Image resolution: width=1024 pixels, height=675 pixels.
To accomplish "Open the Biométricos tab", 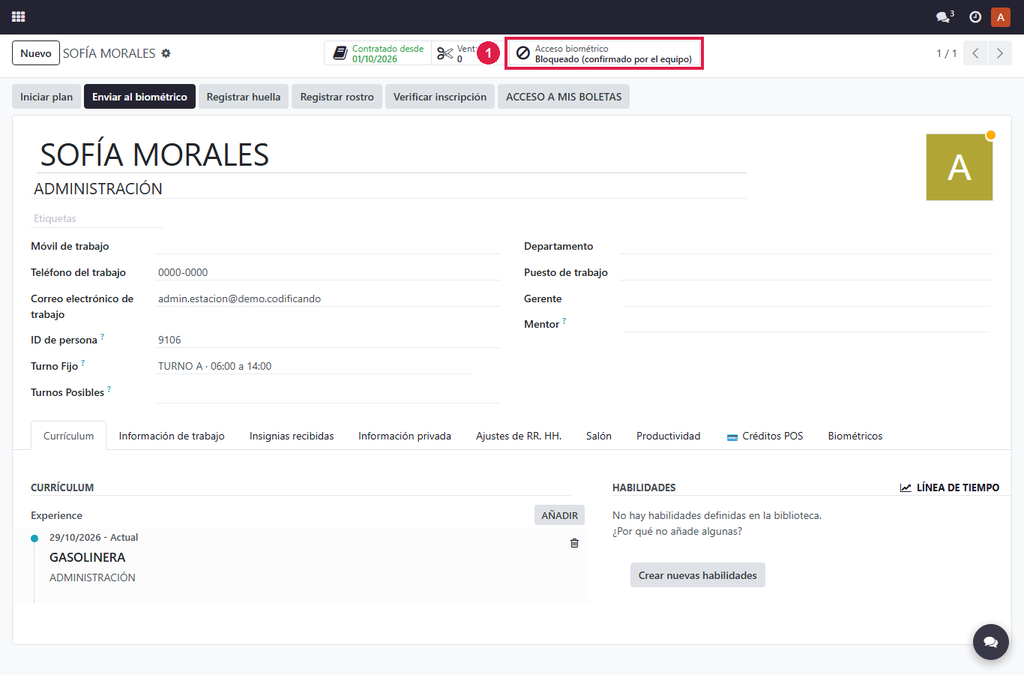I will tap(855, 436).
